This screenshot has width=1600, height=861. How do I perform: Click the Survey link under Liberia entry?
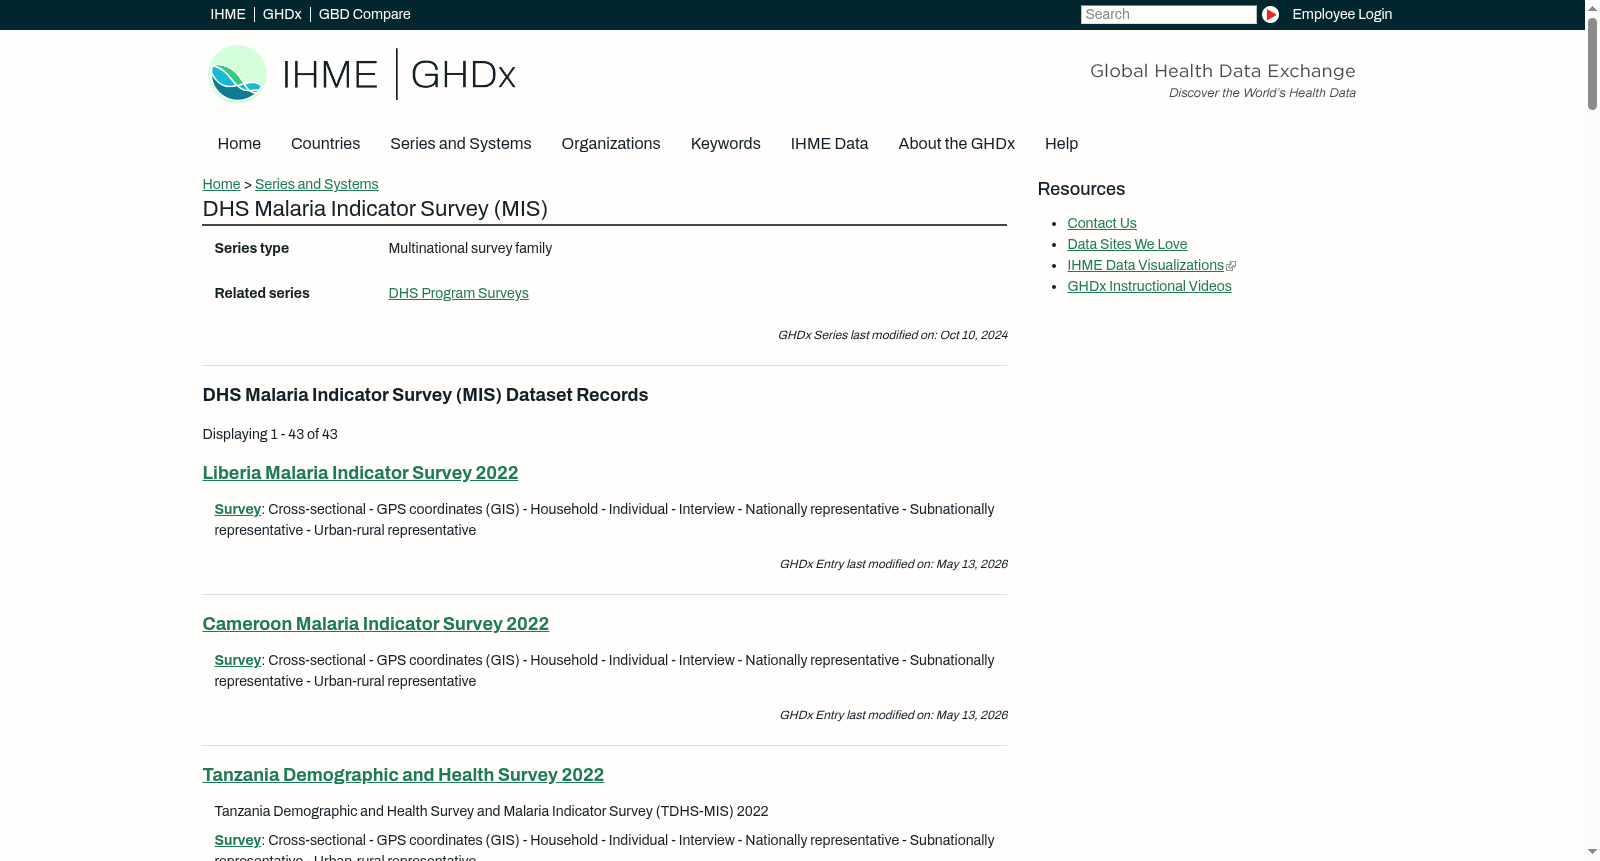coord(237,509)
